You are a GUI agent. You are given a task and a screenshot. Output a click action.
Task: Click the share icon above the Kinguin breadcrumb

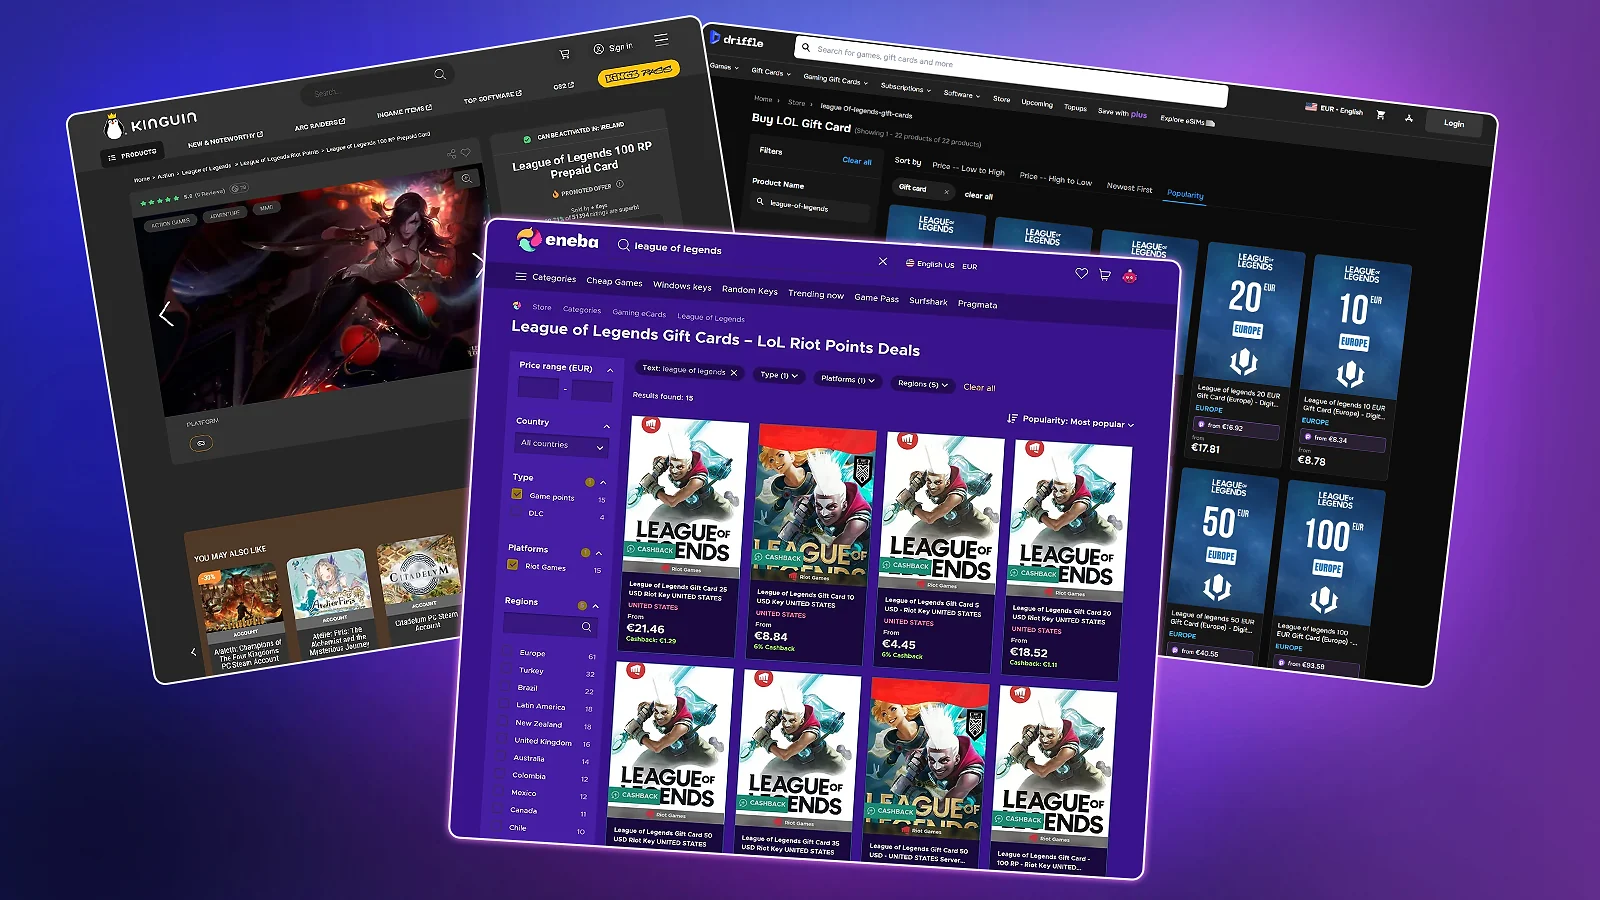click(x=452, y=153)
